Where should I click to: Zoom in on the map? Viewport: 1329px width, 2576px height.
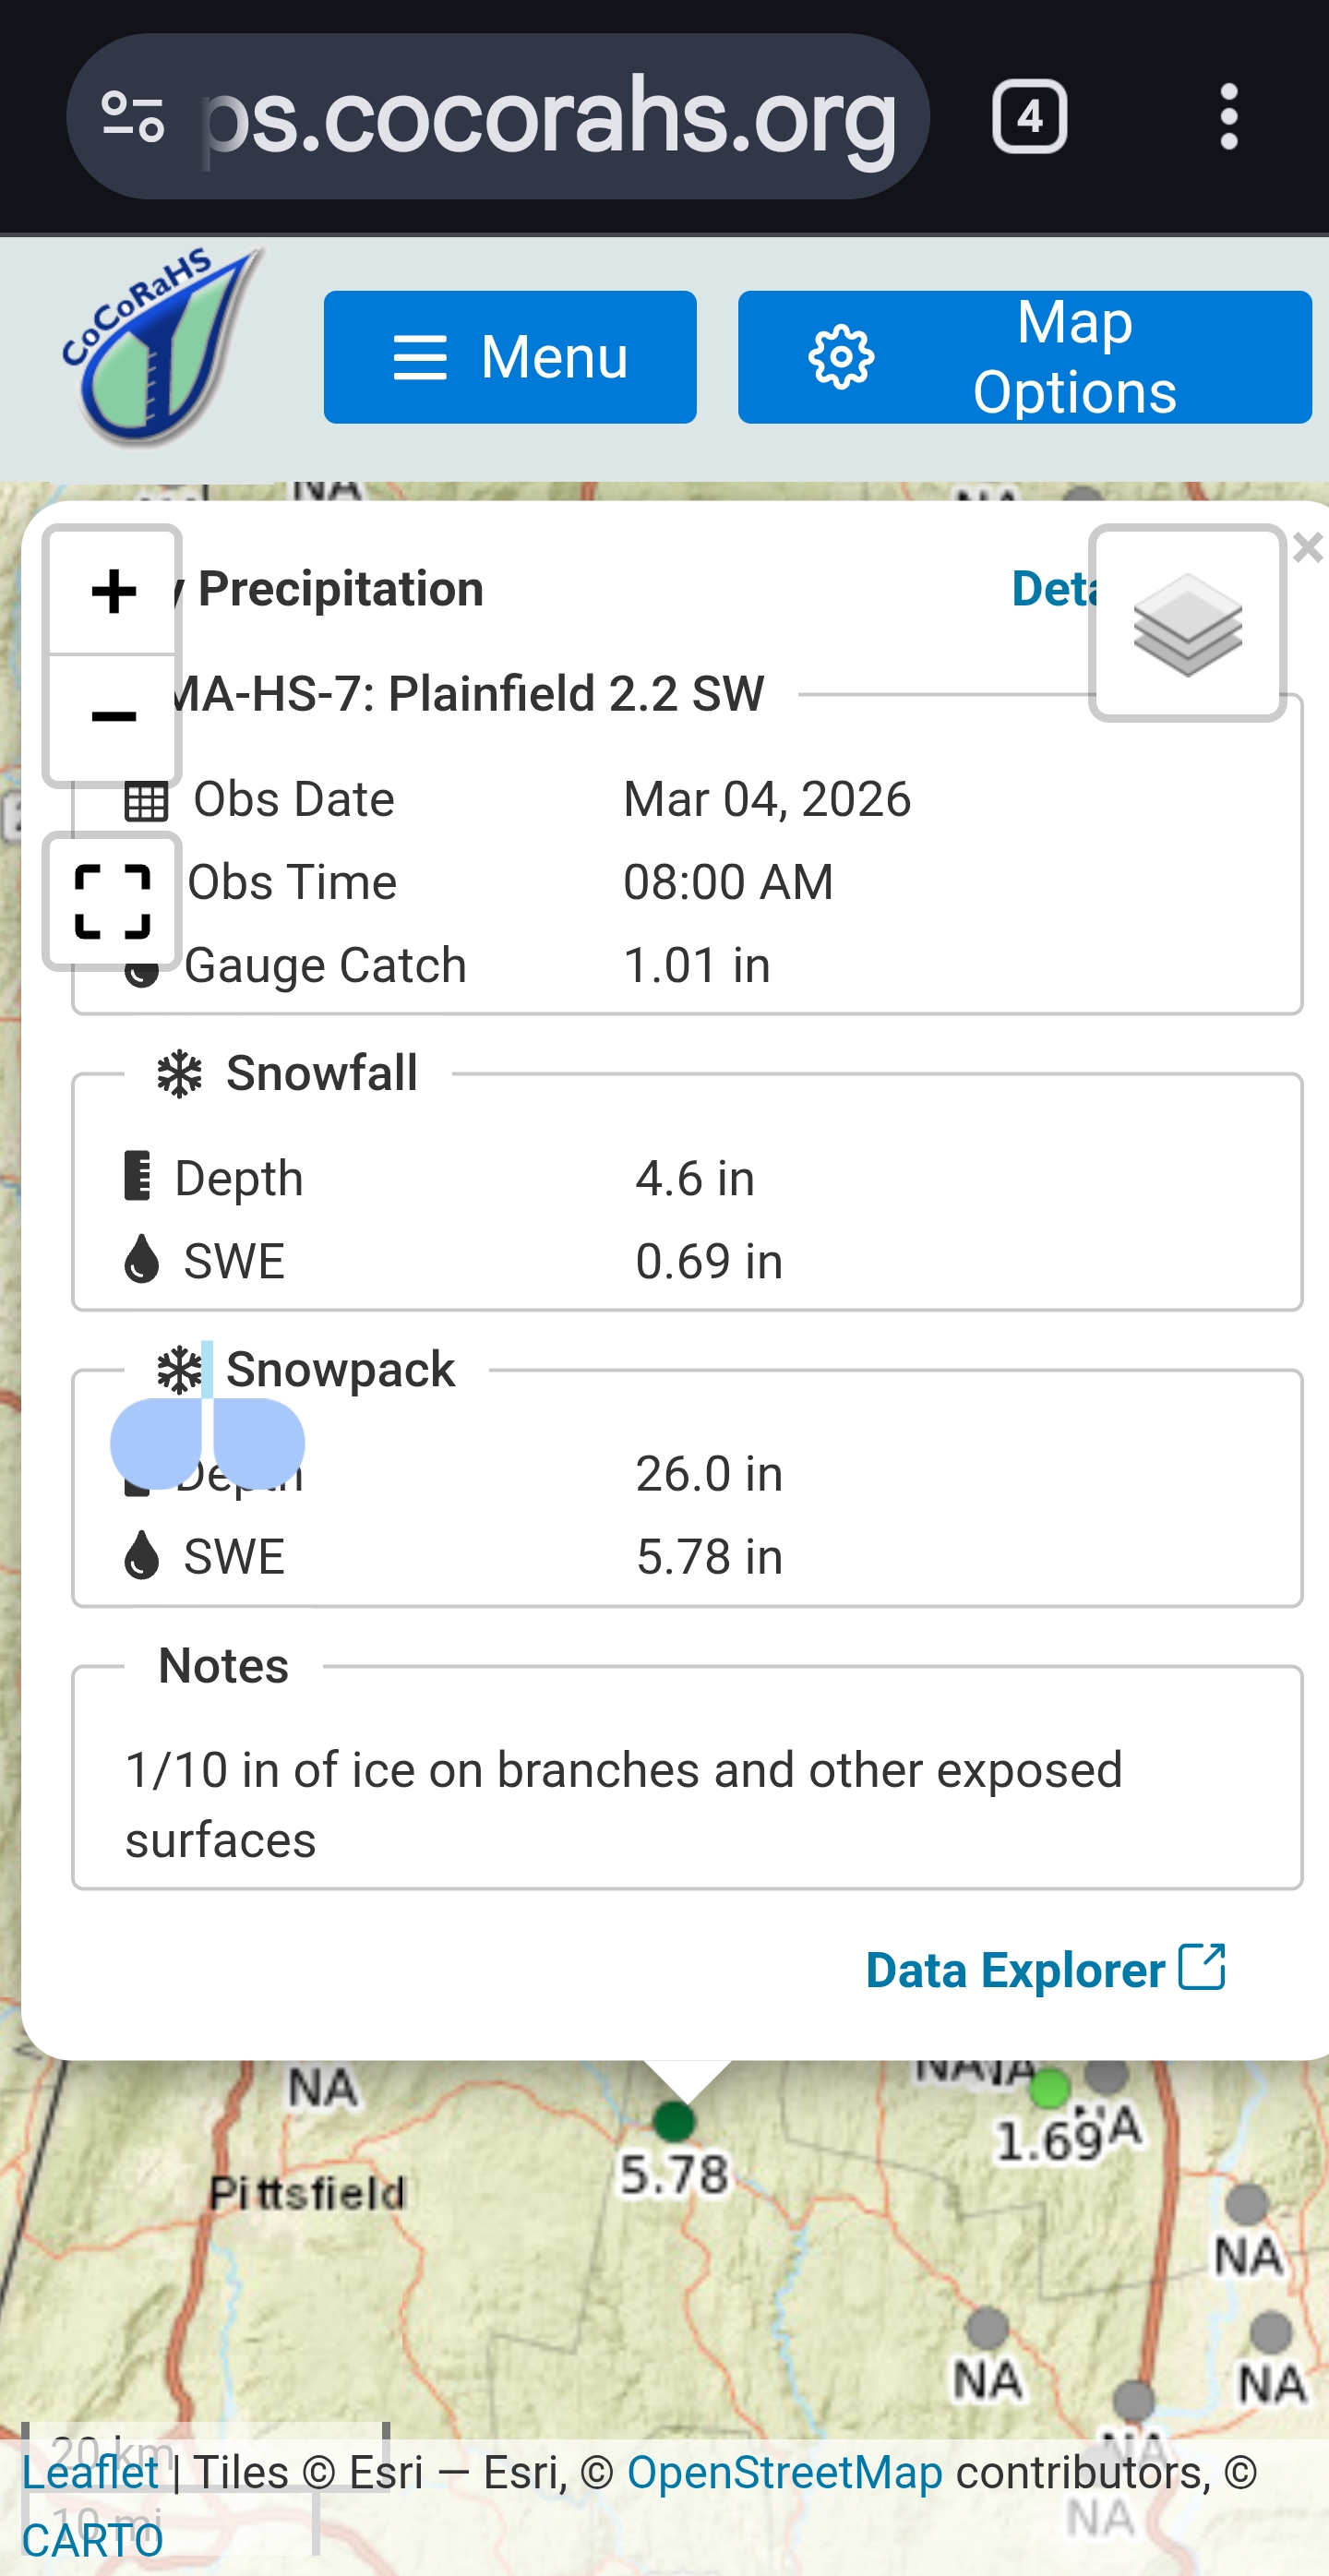click(113, 591)
